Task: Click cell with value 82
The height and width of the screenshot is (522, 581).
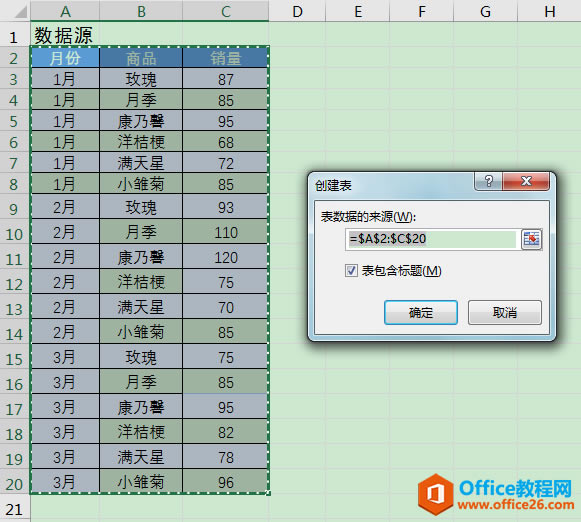Action: (226, 432)
